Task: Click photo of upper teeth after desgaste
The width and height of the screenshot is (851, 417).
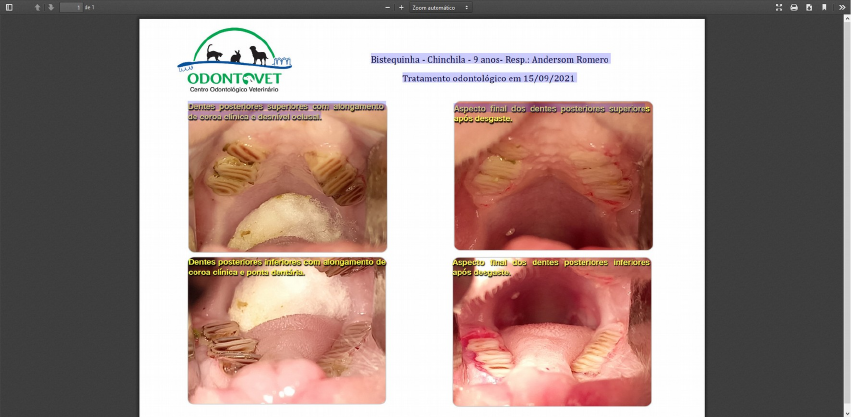Action: point(553,176)
